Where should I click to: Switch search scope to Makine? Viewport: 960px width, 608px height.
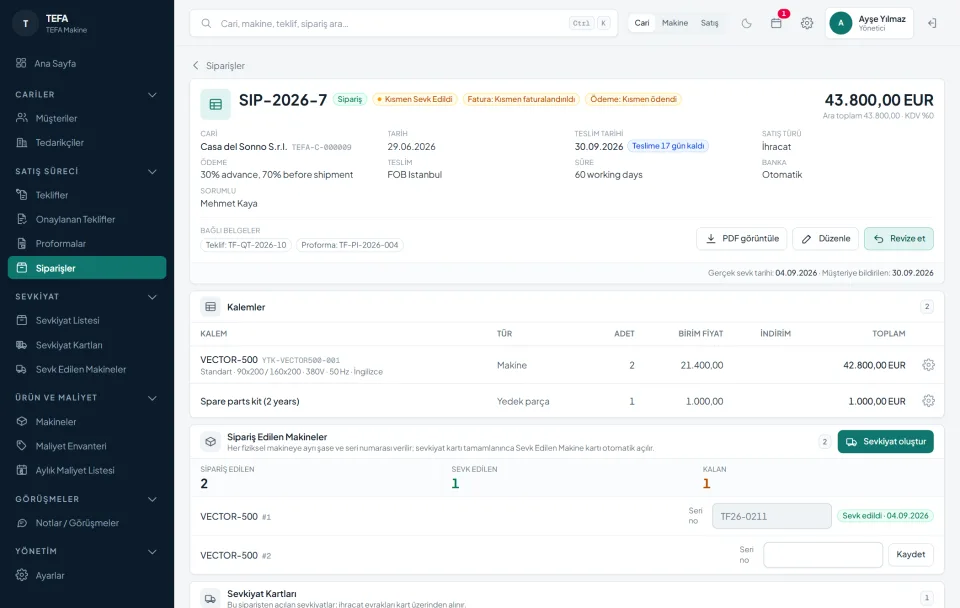click(675, 23)
